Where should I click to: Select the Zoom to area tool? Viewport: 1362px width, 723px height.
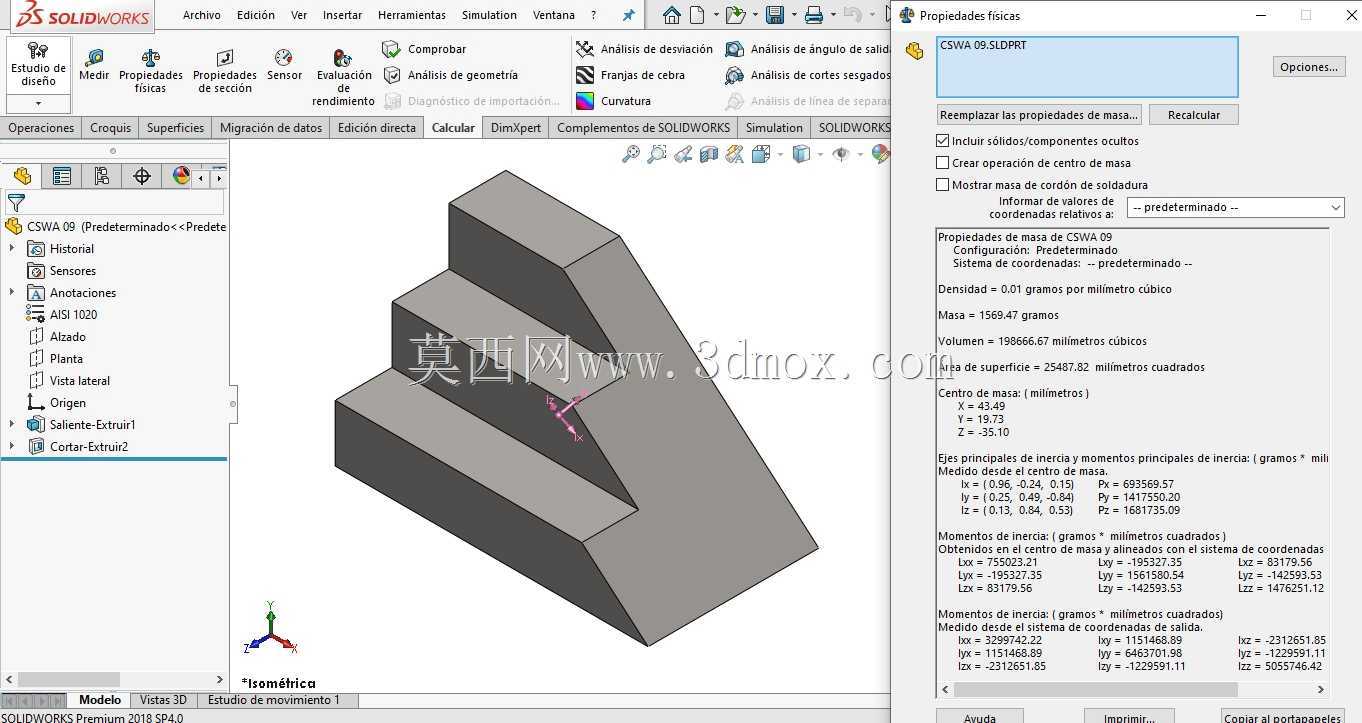click(657, 154)
